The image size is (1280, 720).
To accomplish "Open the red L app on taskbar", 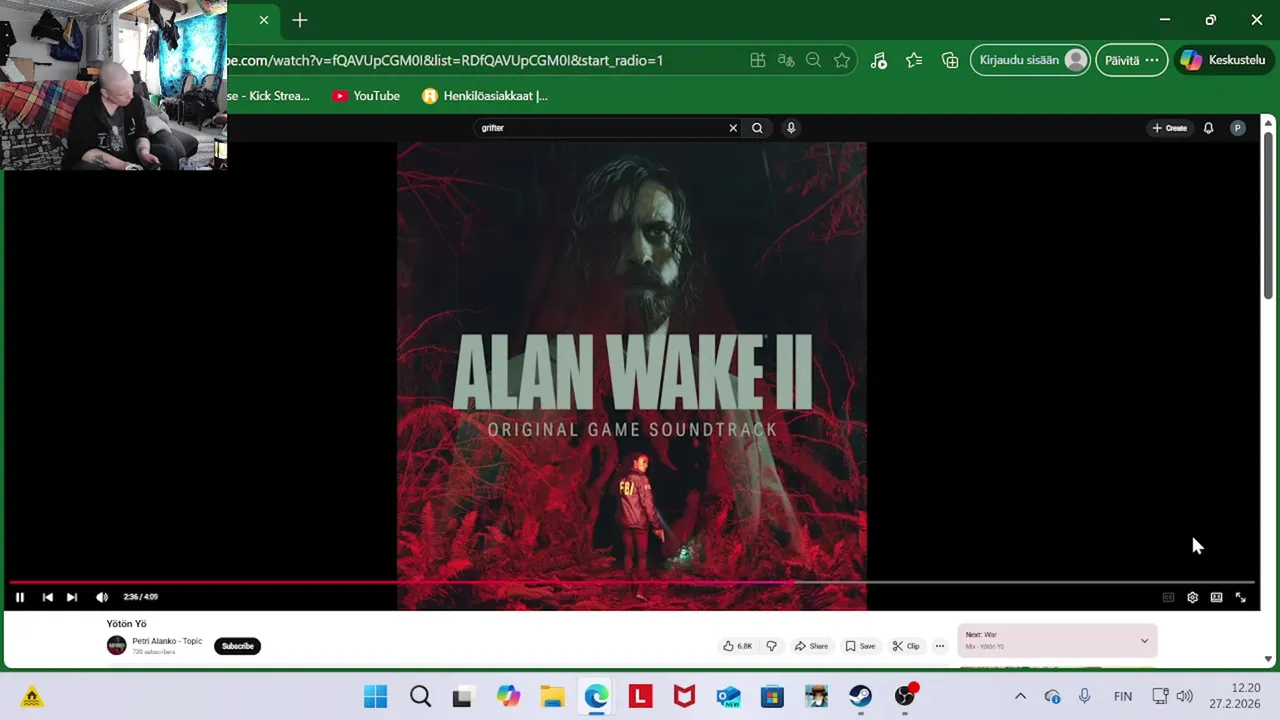I will tap(640, 696).
